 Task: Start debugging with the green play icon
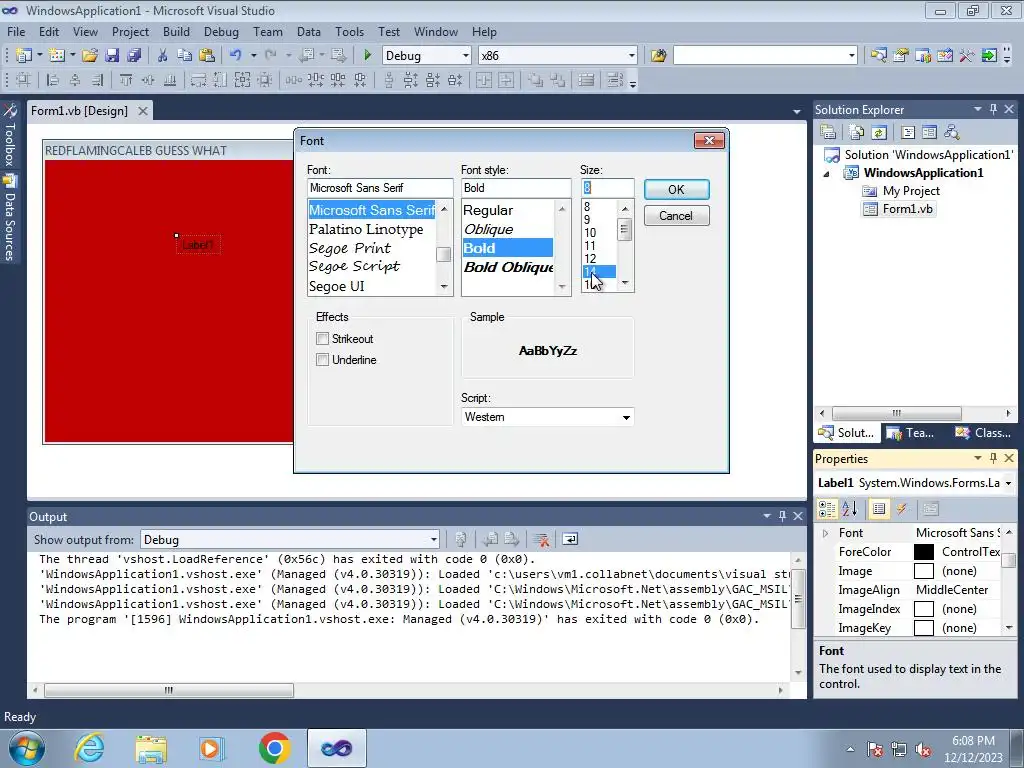[x=367, y=56]
